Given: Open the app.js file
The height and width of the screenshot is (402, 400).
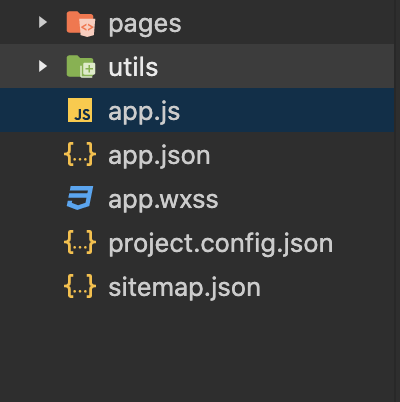Looking at the screenshot, I should [x=144, y=112].
